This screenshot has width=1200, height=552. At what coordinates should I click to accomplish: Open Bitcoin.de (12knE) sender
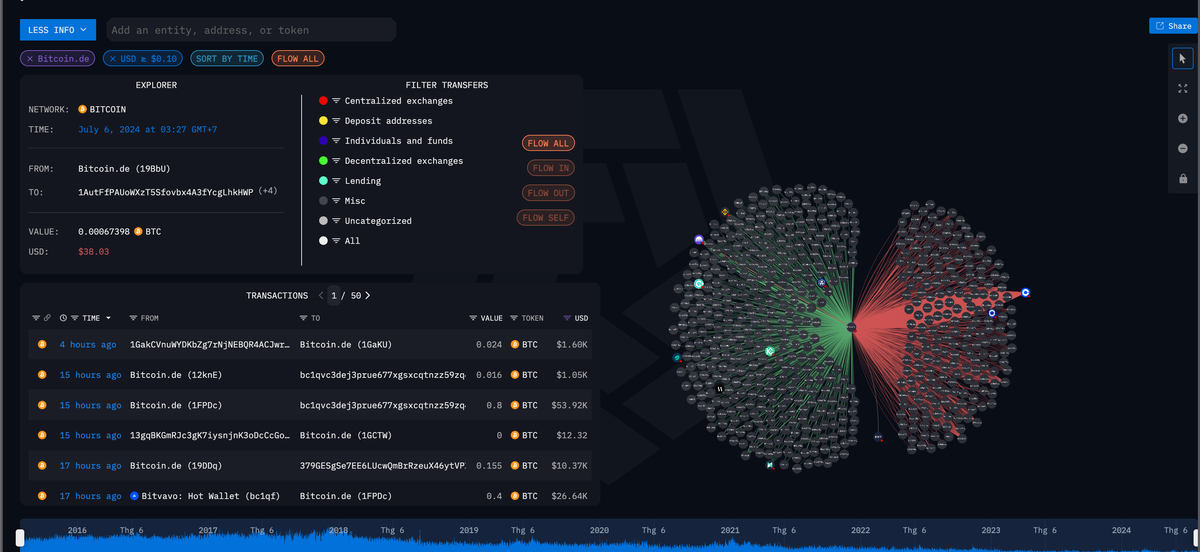(174, 375)
